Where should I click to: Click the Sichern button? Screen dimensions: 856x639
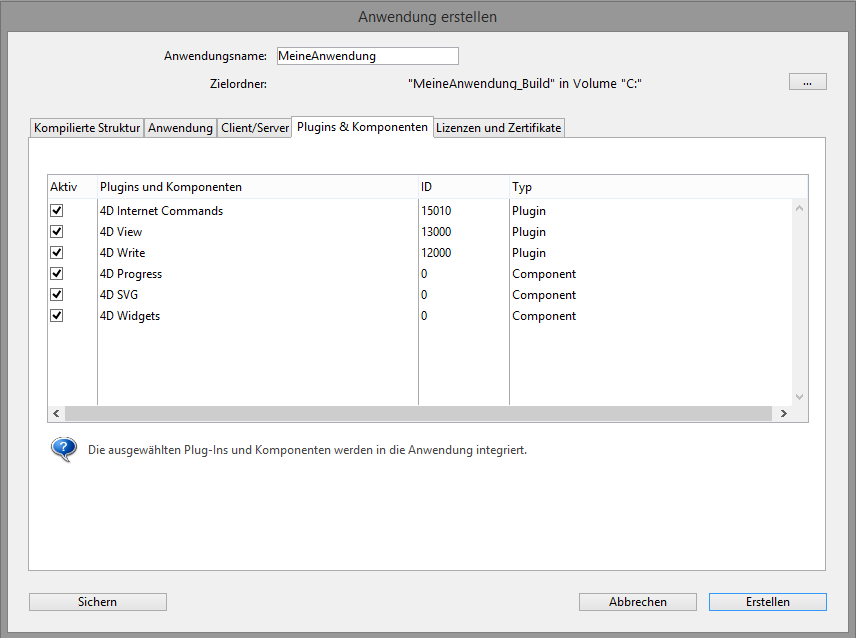click(98, 602)
